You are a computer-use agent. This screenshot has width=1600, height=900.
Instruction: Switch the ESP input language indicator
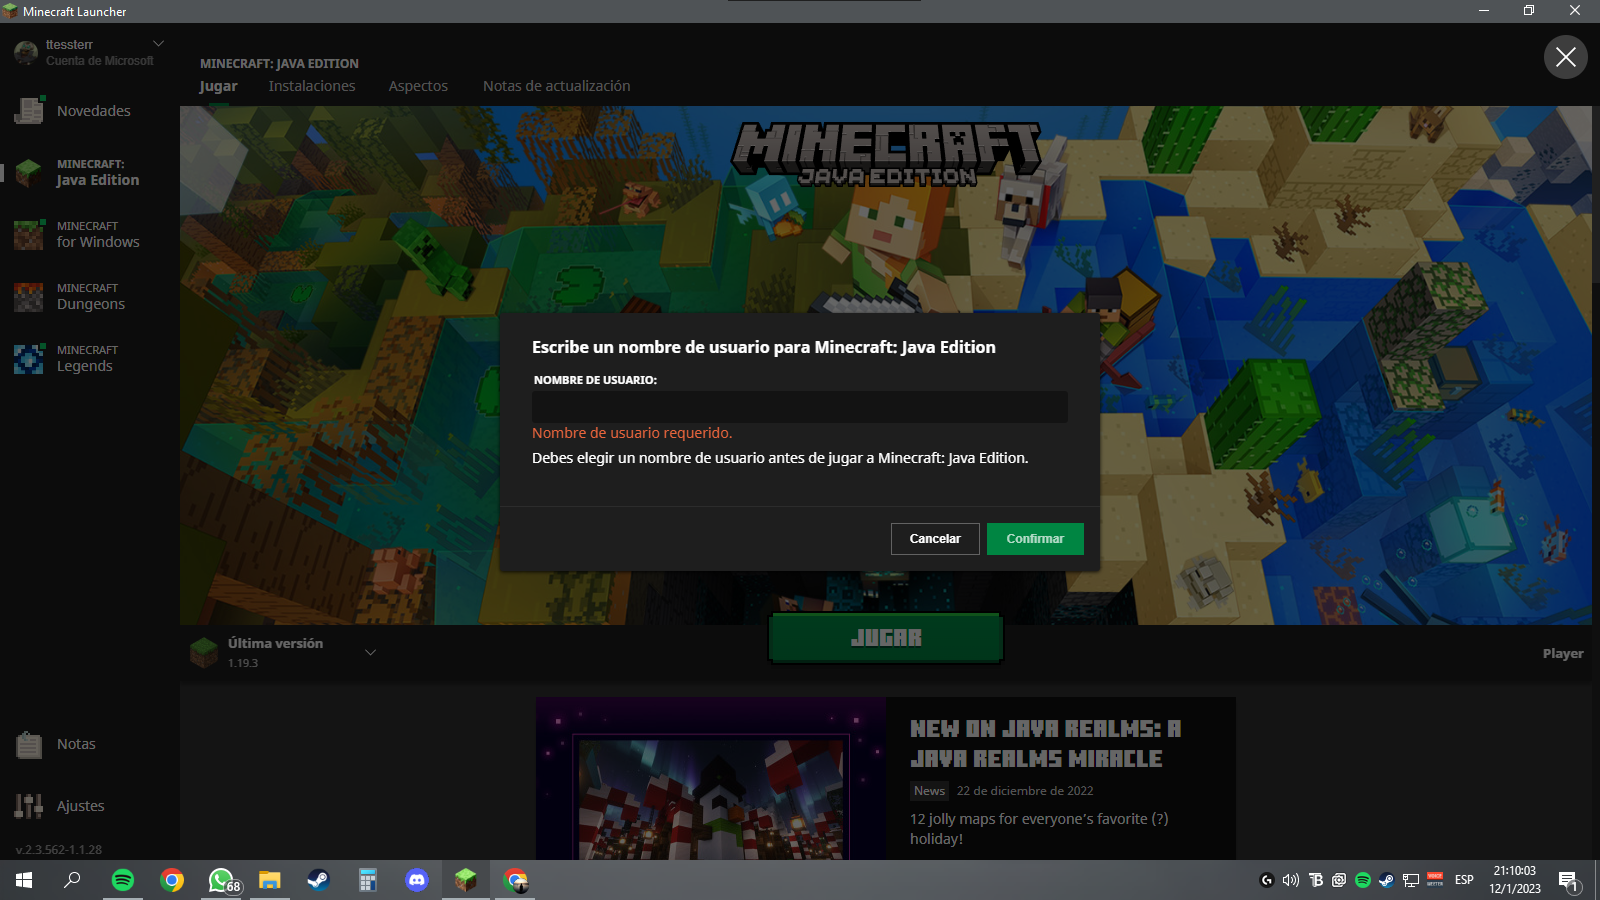click(x=1464, y=880)
